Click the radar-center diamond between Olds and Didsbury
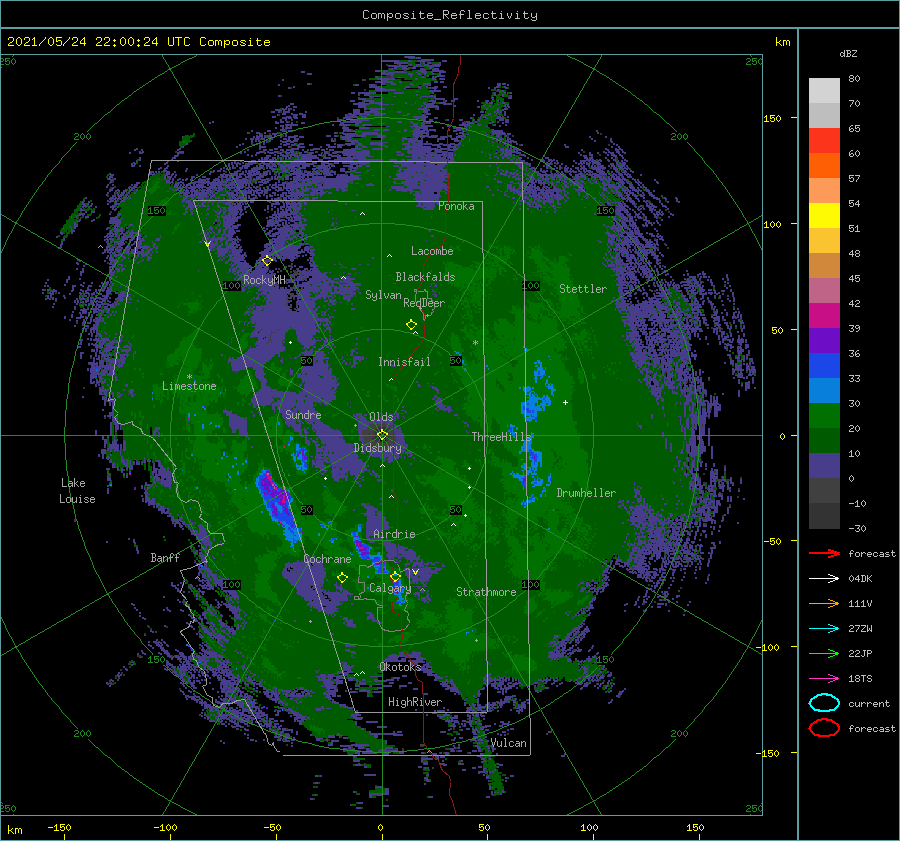The width and height of the screenshot is (900, 841). click(382, 435)
